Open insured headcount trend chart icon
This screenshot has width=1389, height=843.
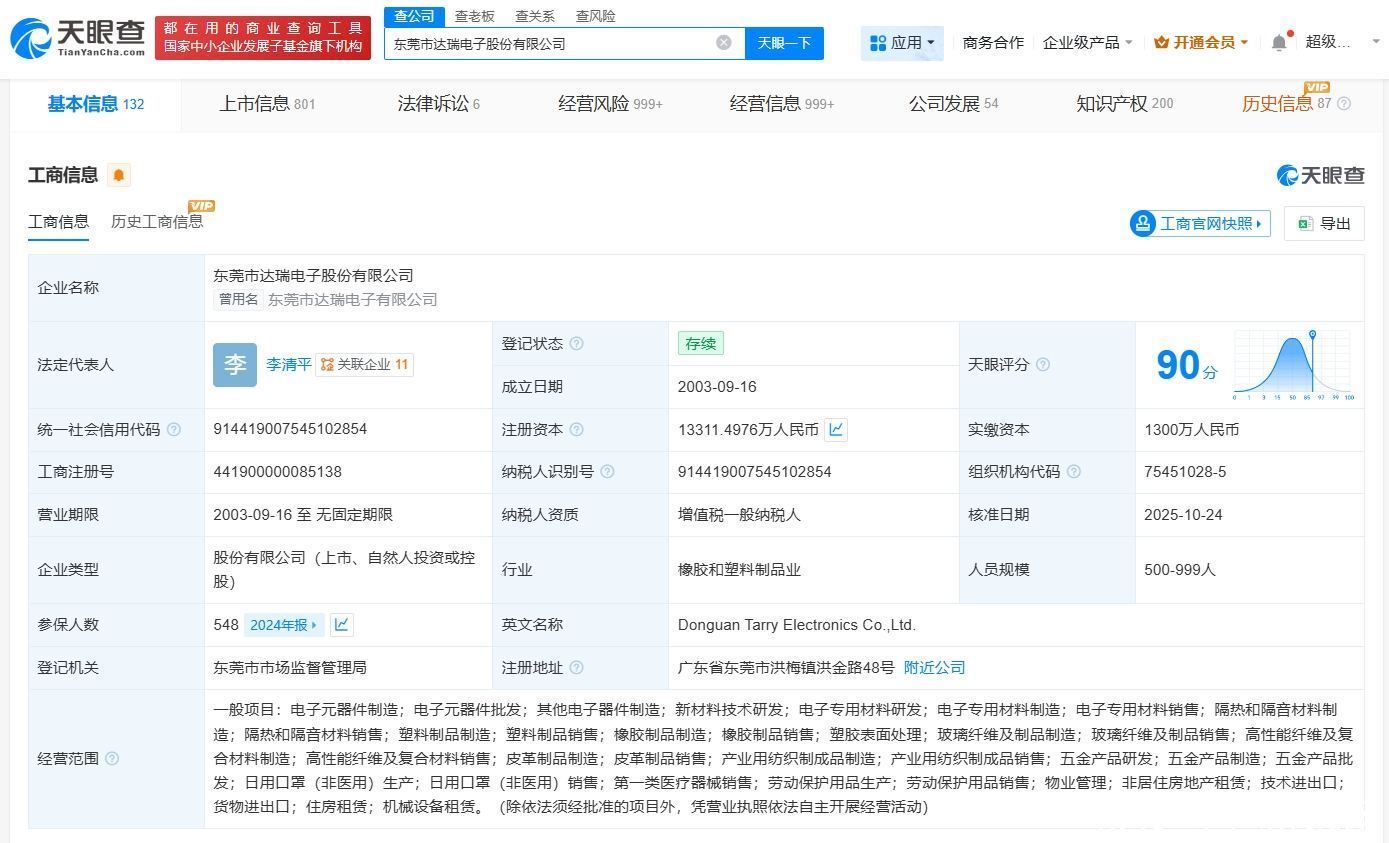coord(342,624)
